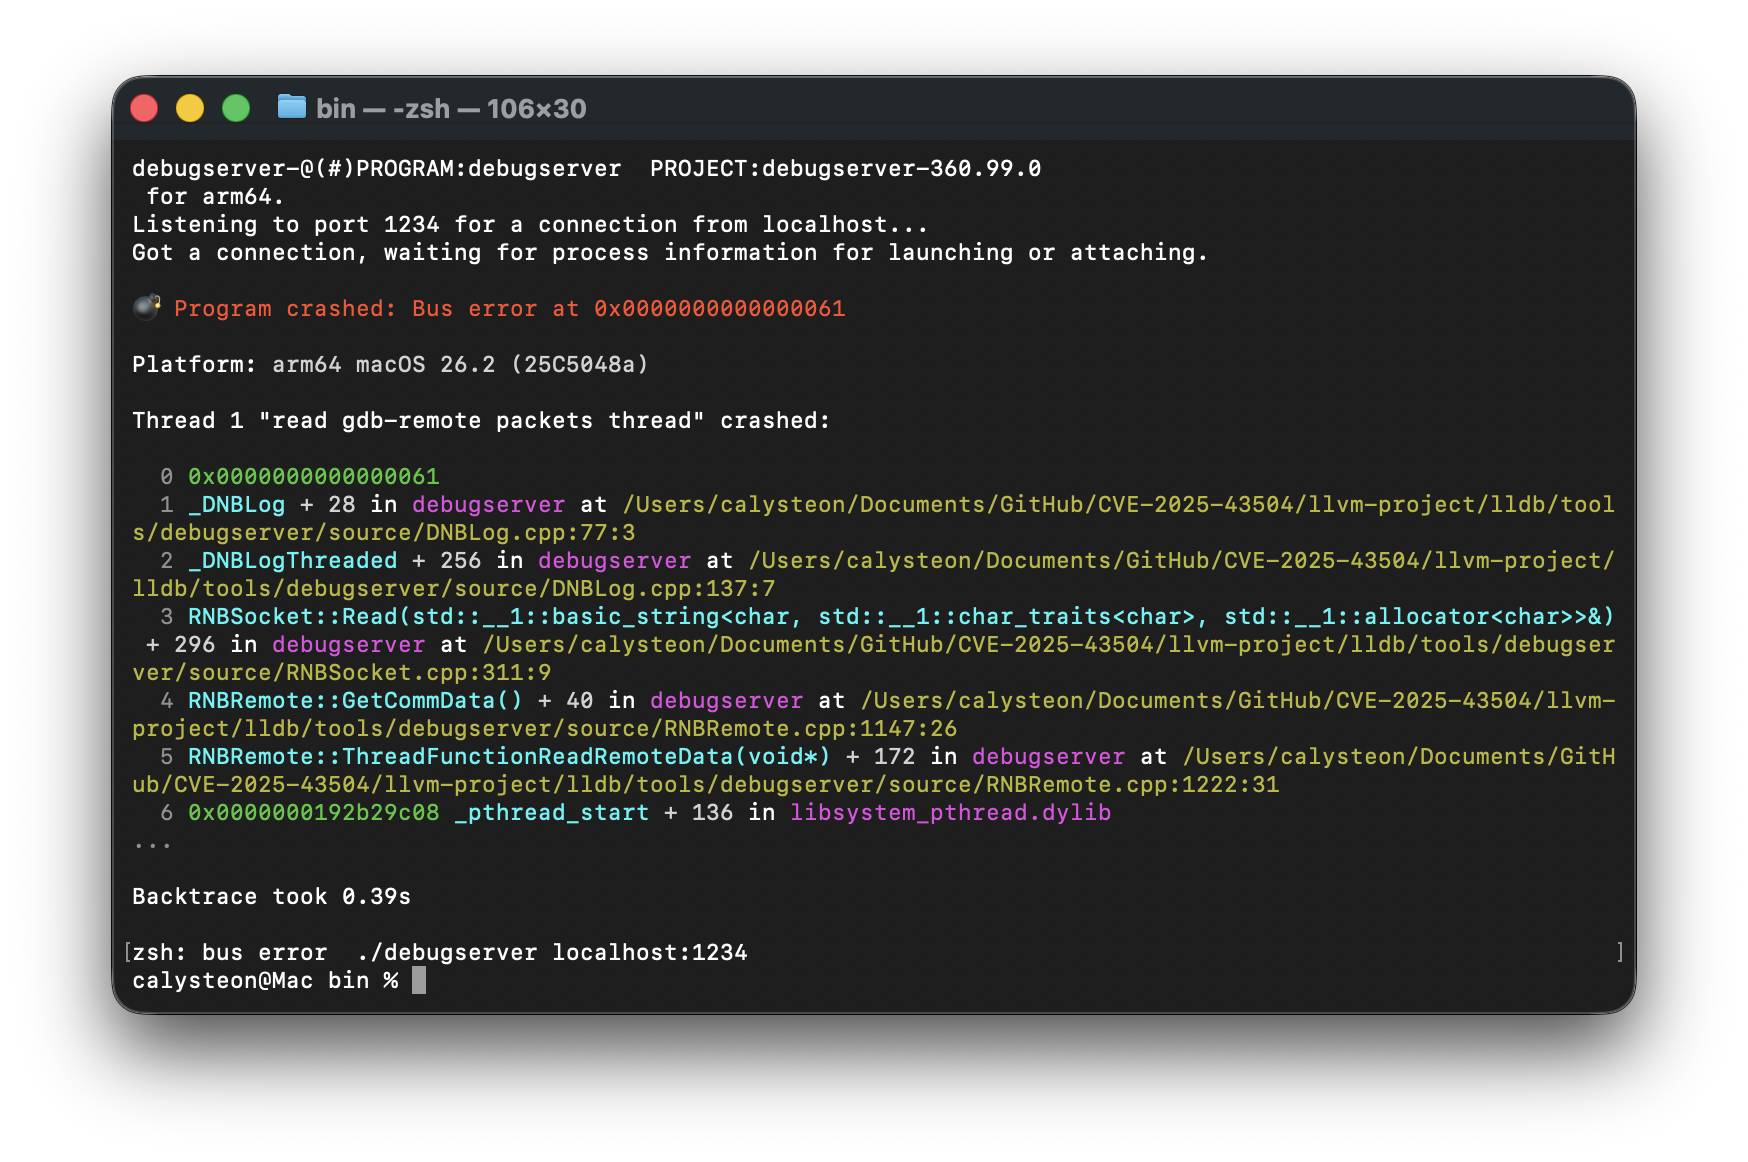Click the bomb emoji beside crash message
This screenshot has height=1162, width=1748.
pyautogui.click(x=147, y=307)
